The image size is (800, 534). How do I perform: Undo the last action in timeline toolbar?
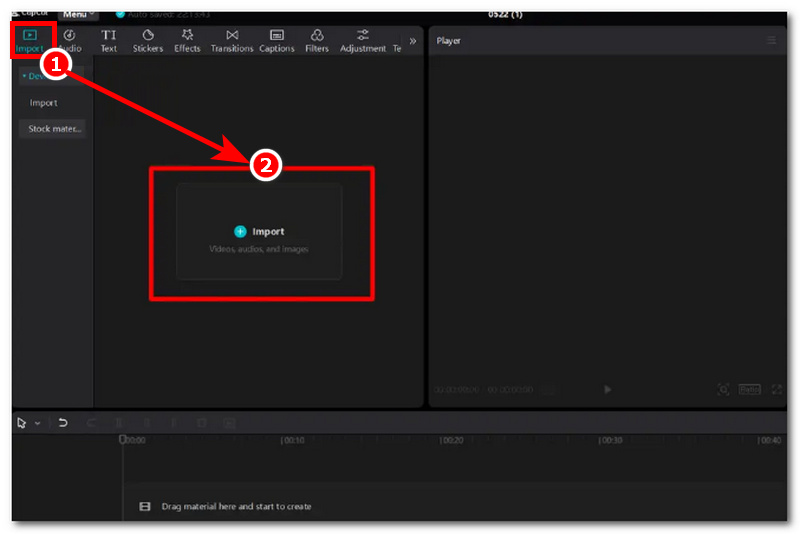pyautogui.click(x=63, y=423)
